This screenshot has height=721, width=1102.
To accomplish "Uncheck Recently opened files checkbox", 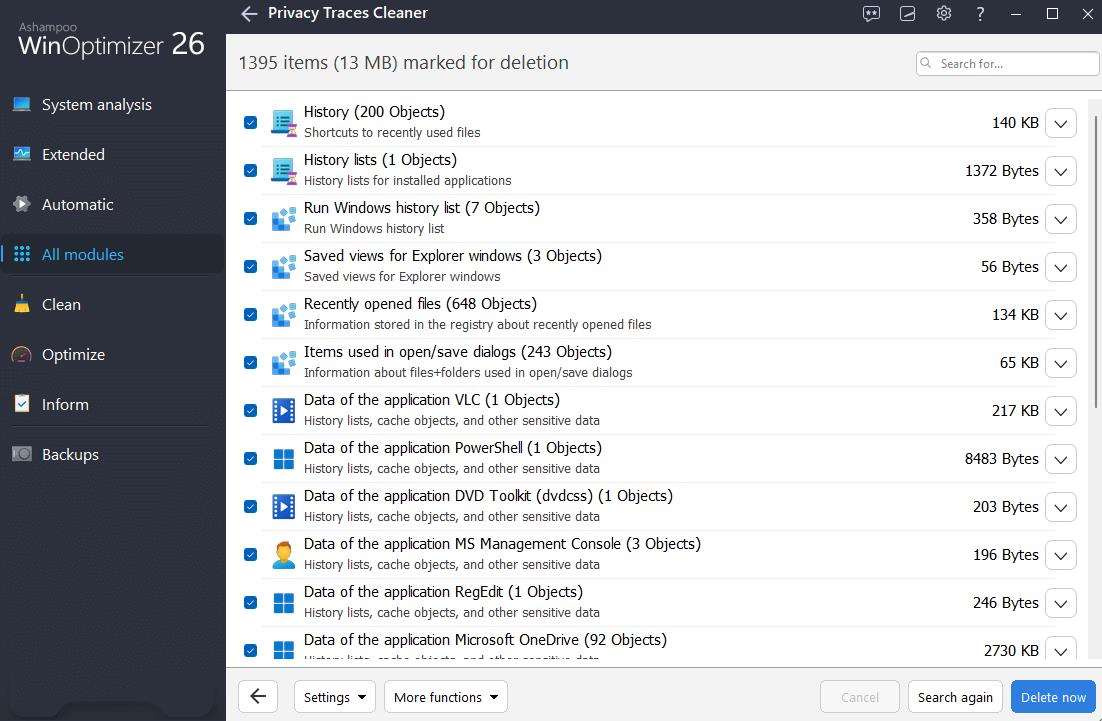I will pyautogui.click(x=250, y=315).
